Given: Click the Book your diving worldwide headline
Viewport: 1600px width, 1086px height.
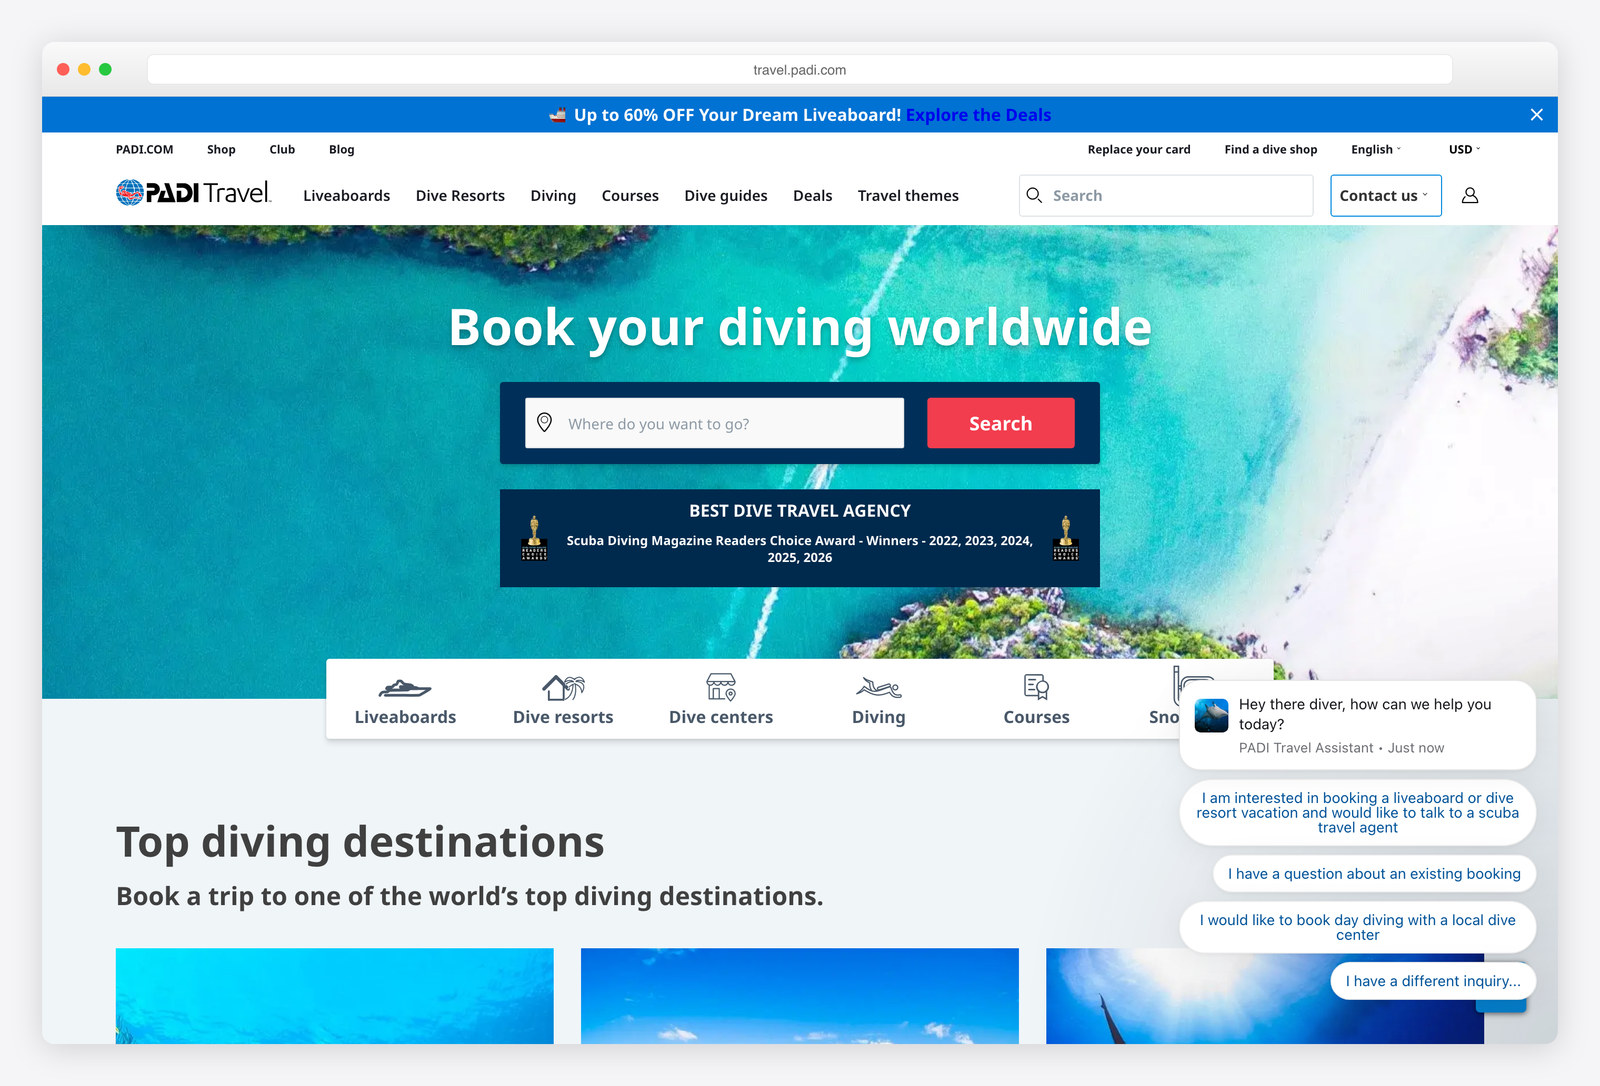Looking at the screenshot, I should [800, 328].
